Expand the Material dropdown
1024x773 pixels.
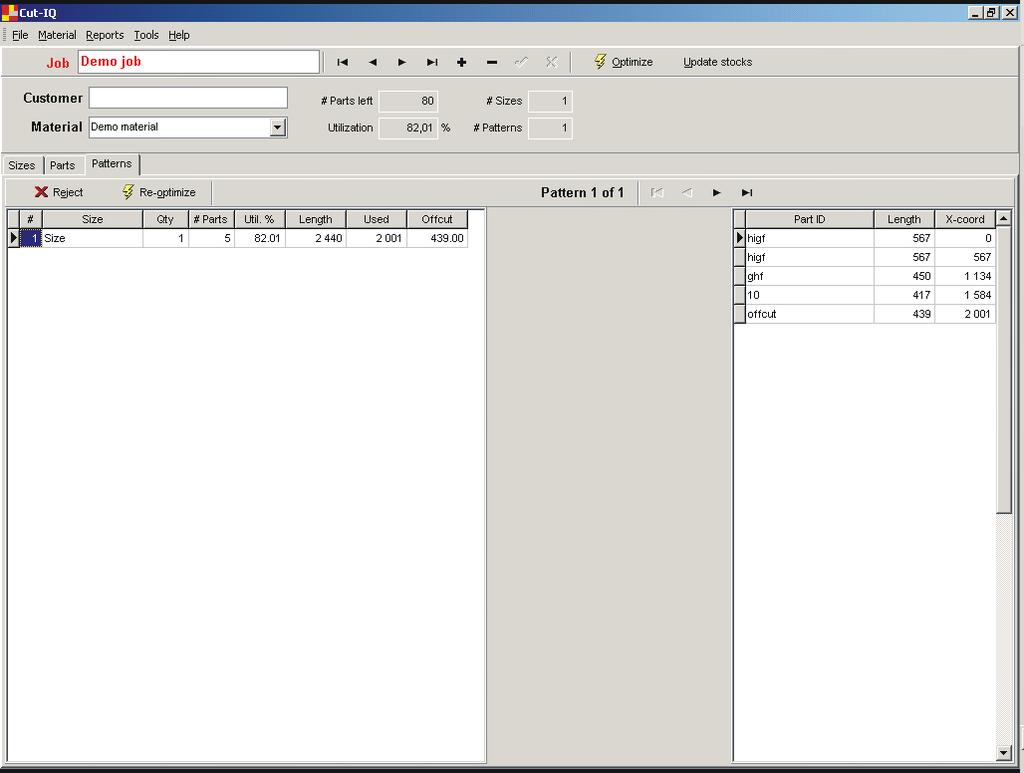[x=278, y=127]
